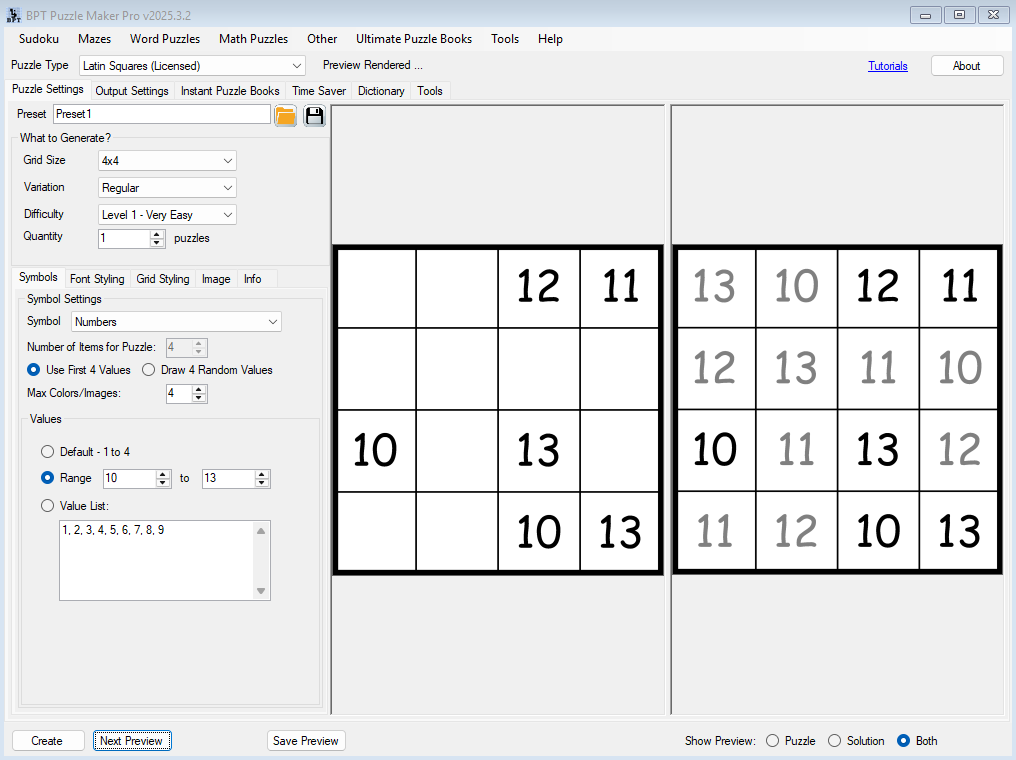1016x760 pixels.
Task: Expand the Grid Size dropdown
Action: tap(167, 161)
